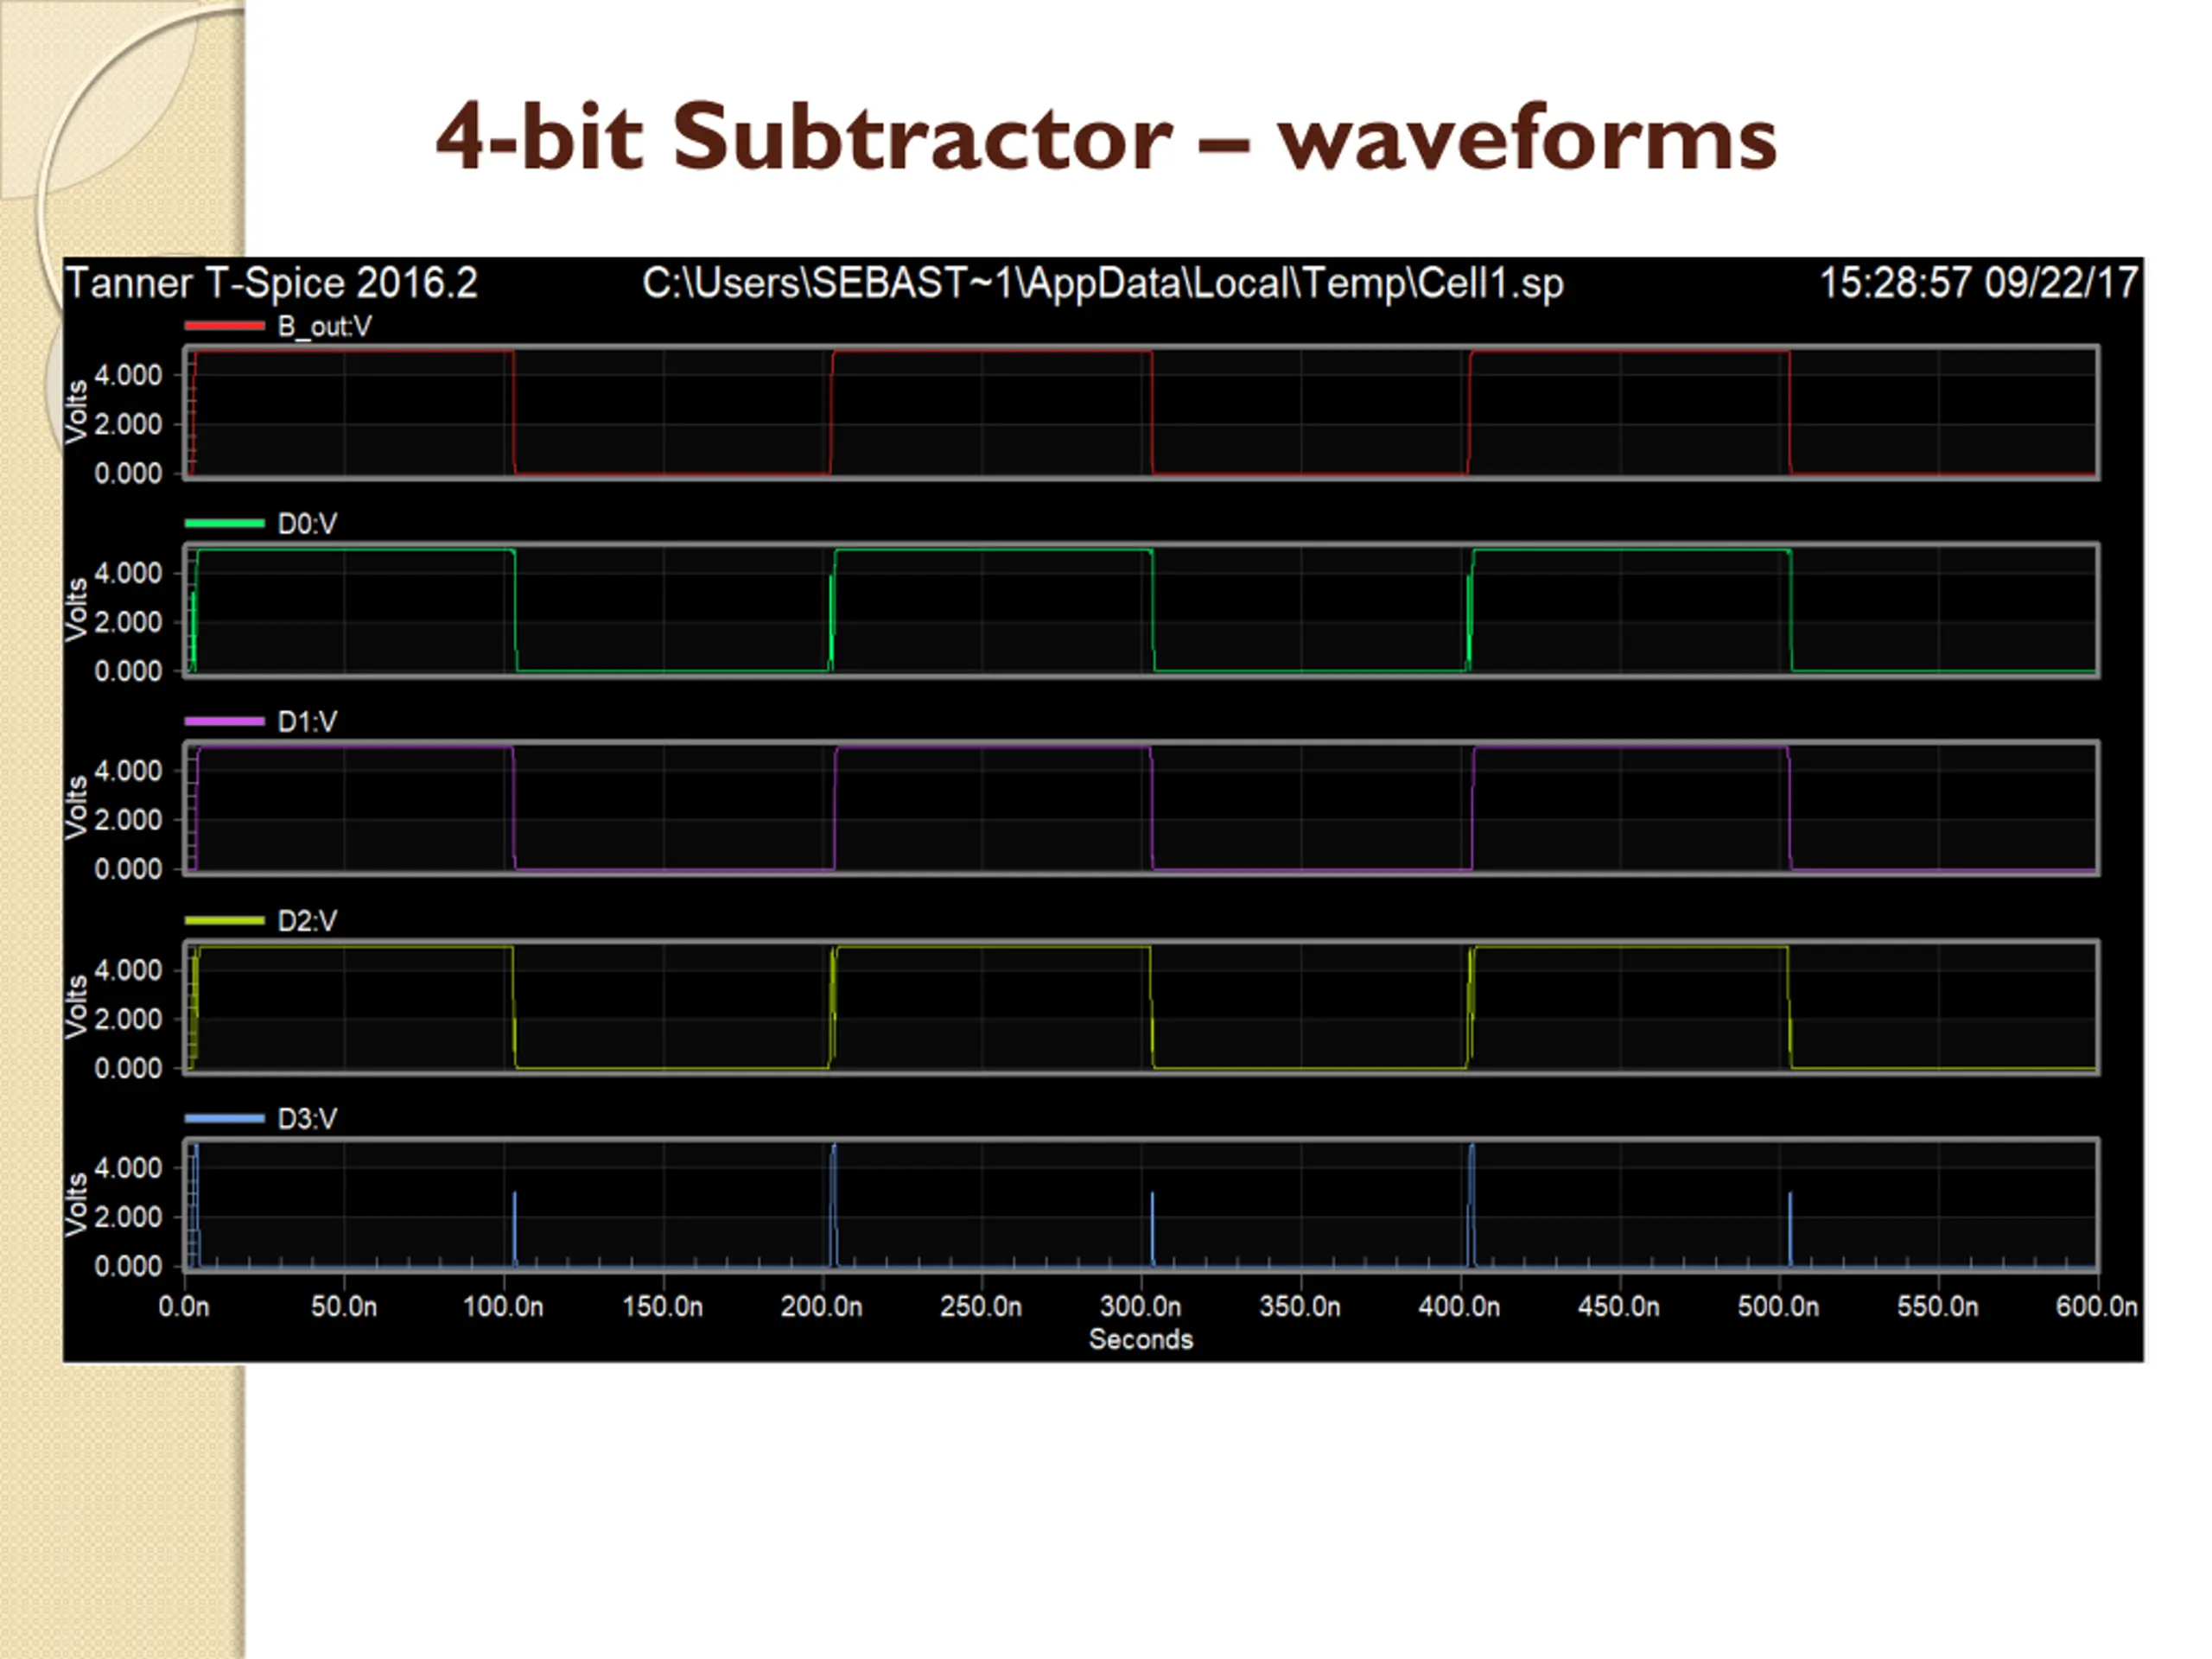Screen dimensions: 2212x1659
Task: Click the 2.000 tick on D0 plot
Action: [128, 623]
